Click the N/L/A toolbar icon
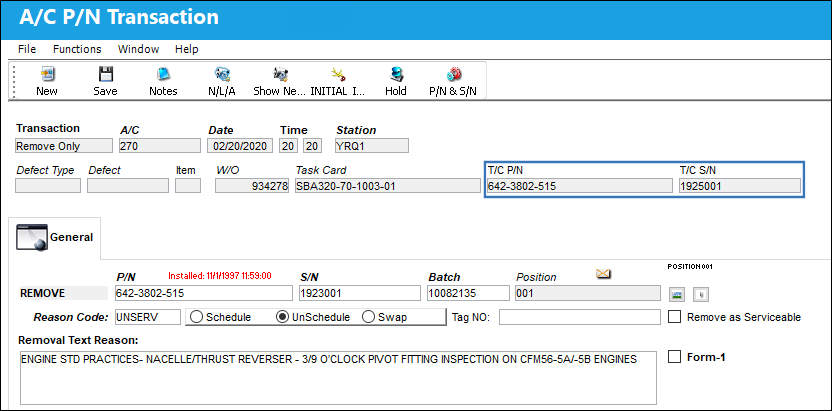This screenshot has width=832, height=411. [221, 74]
